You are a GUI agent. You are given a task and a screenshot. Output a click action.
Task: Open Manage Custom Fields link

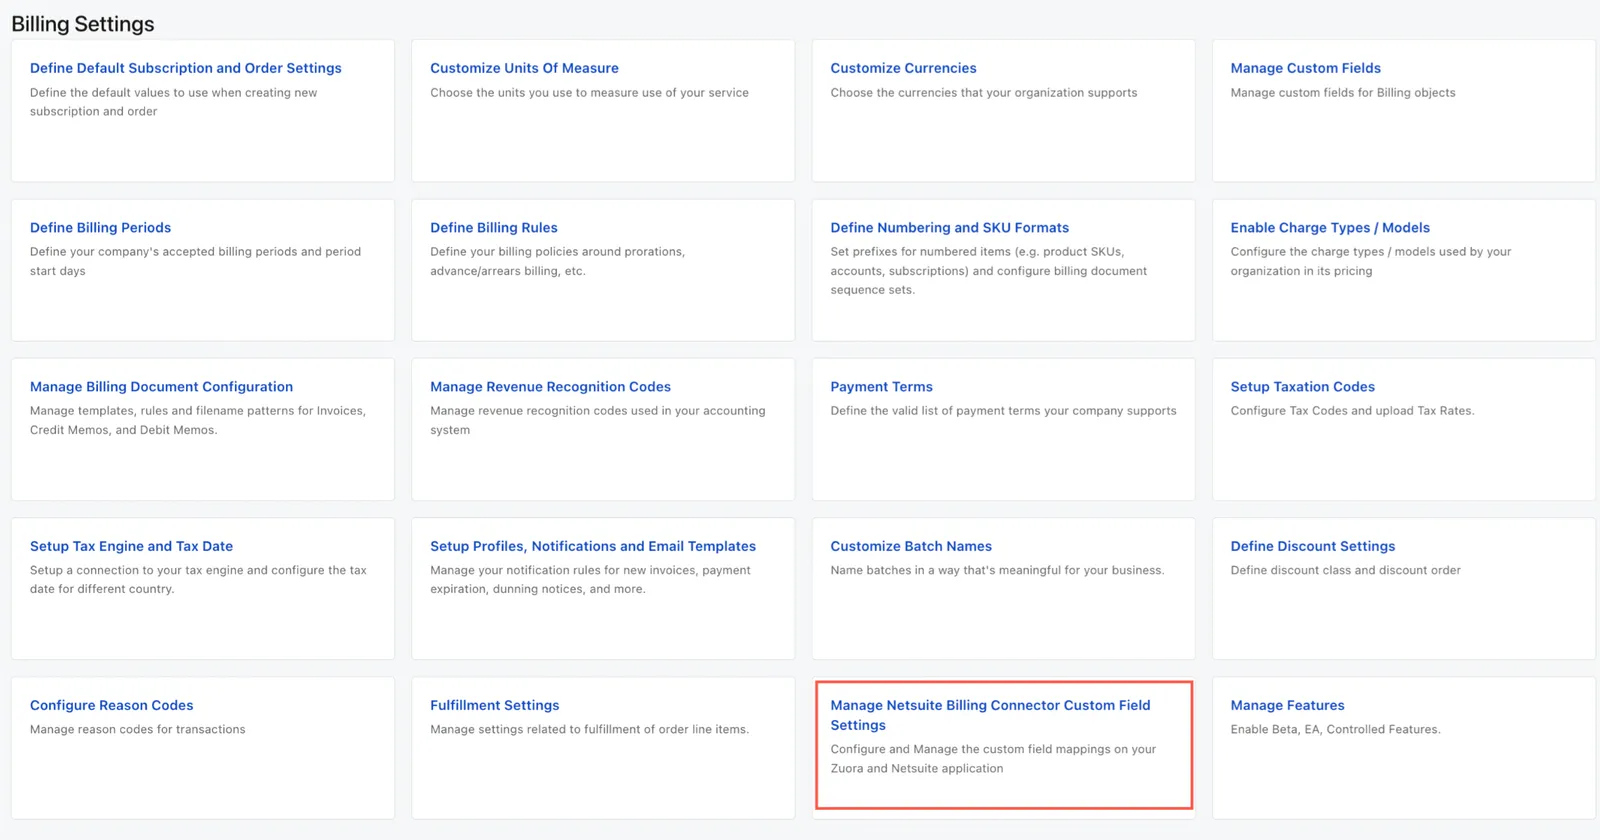click(1305, 68)
